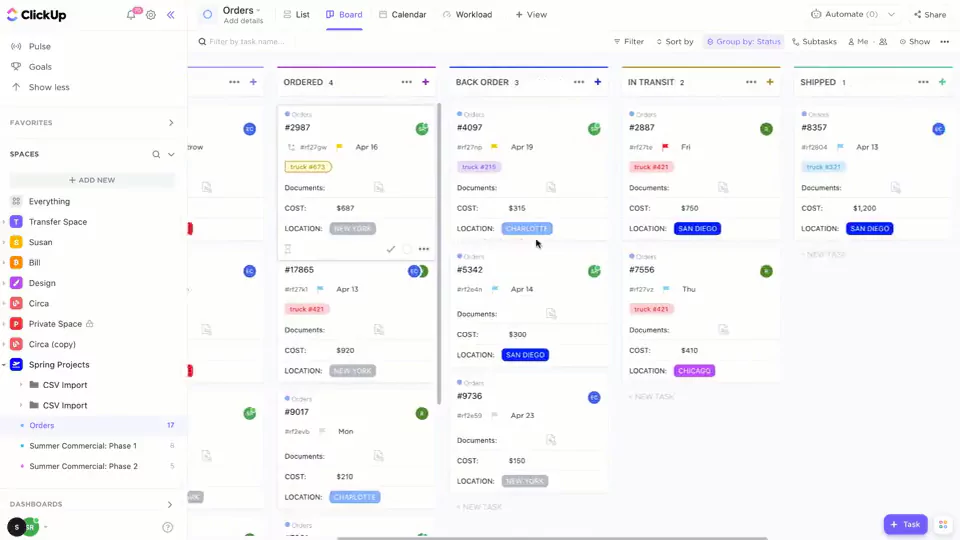The image size is (960, 540).
Task: Open BACK ORDER column options ellipsis
Action: 579,82
